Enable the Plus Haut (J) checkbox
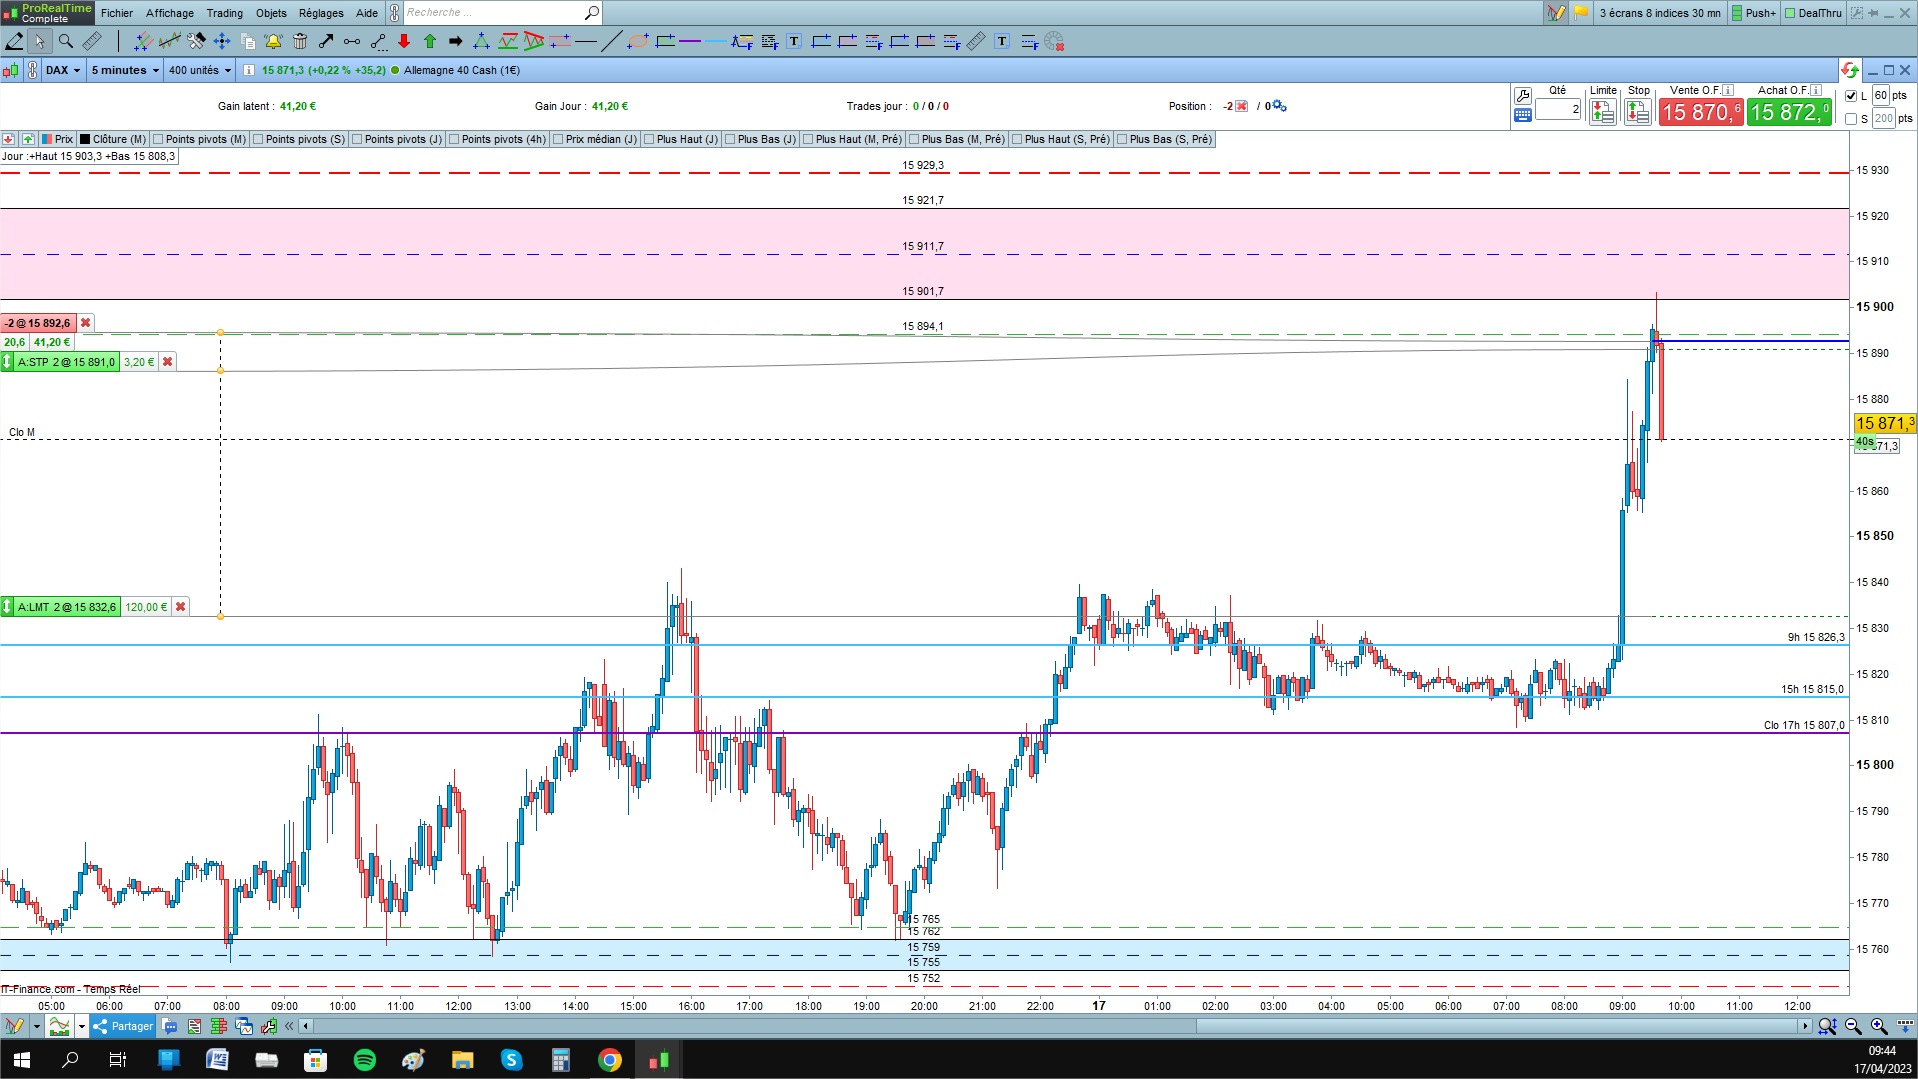This screenshot has width=1918, height=1079. (x=649, y=139)
